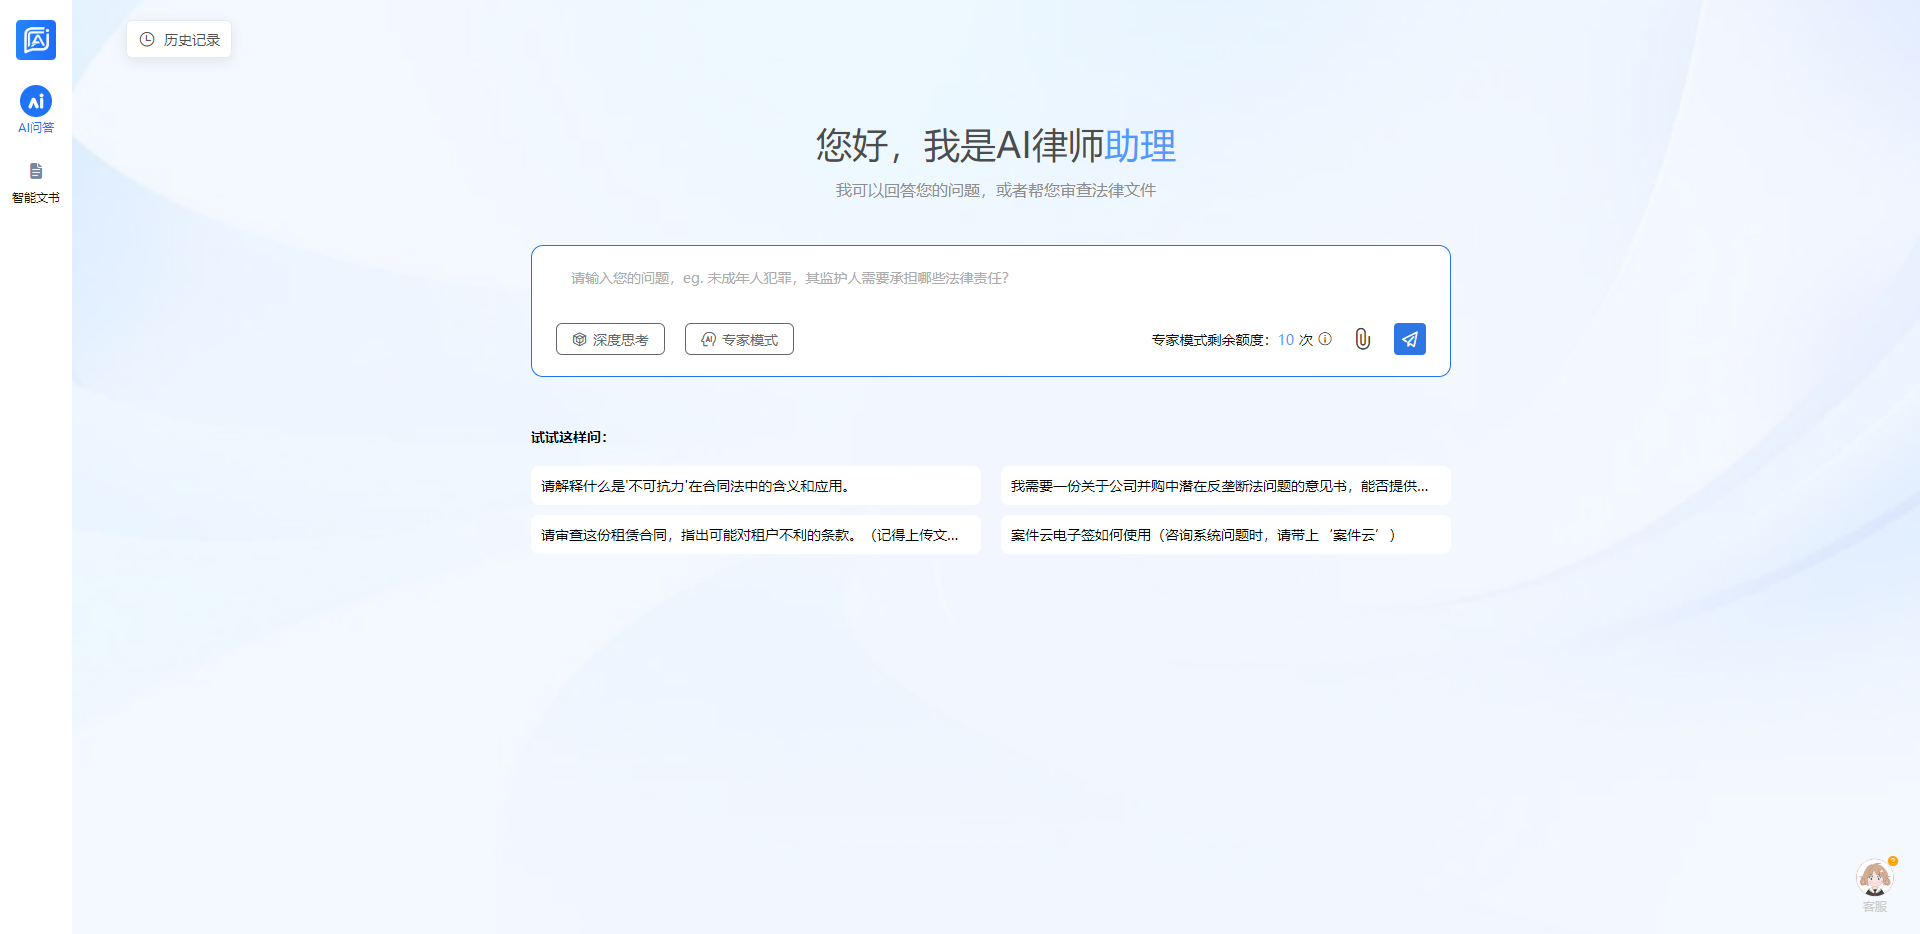
Task: Send the question with the paper plane button
Action: point(1409,339)
